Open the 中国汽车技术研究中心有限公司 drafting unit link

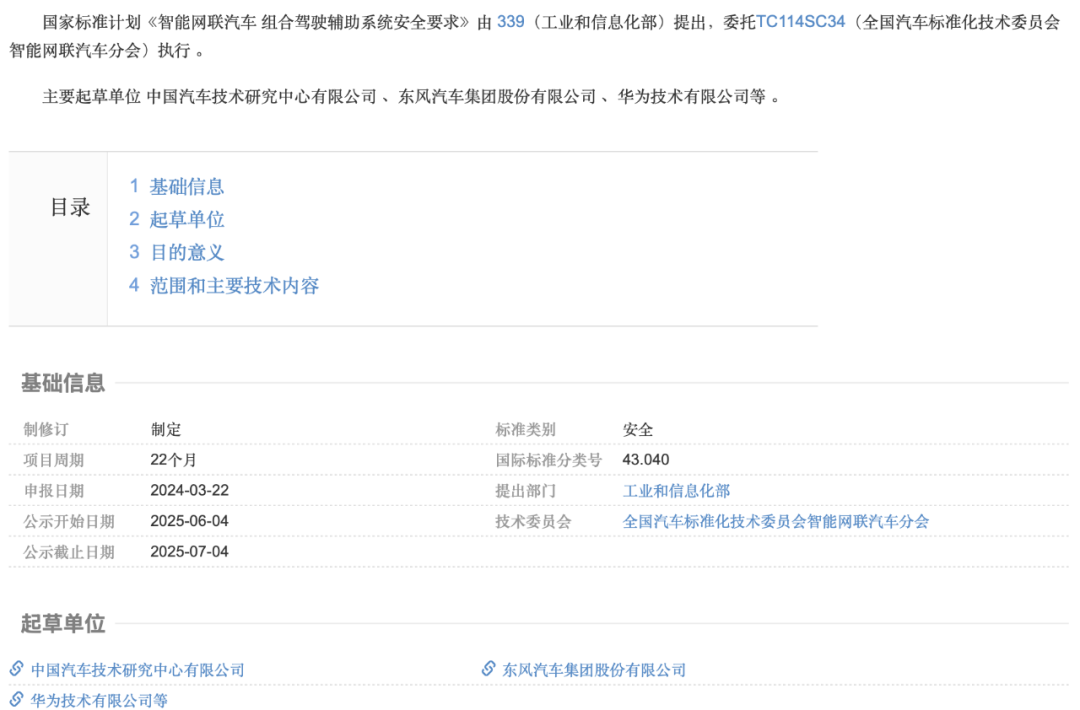tap(137, 670)
